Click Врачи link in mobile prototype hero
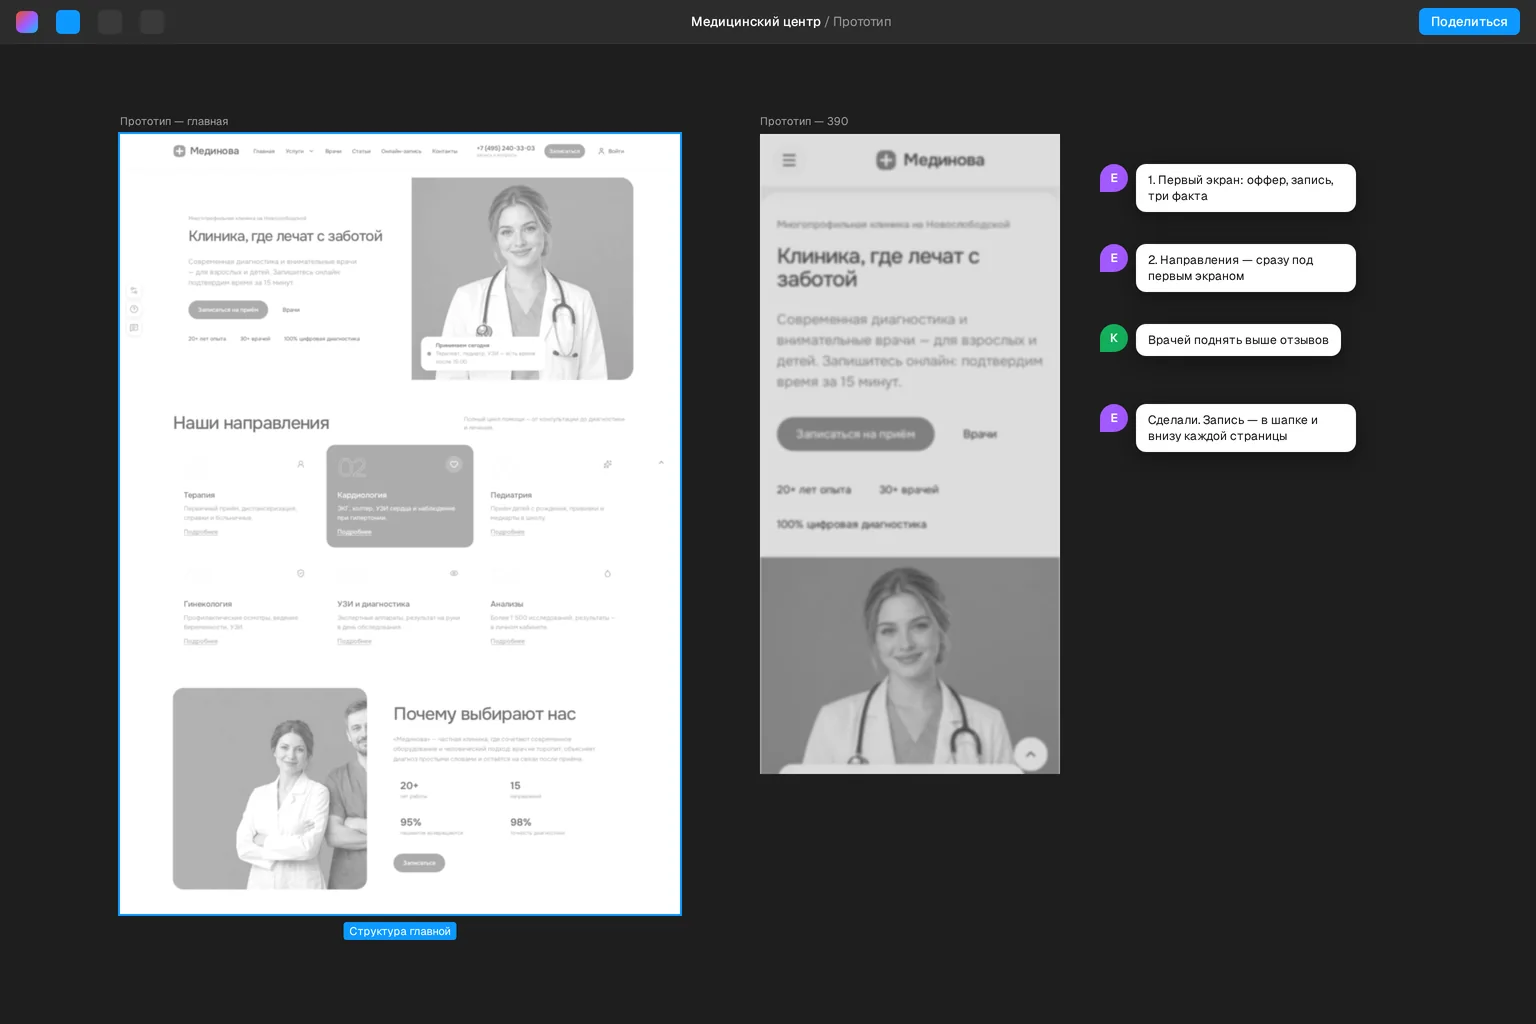 click(980, 434)
